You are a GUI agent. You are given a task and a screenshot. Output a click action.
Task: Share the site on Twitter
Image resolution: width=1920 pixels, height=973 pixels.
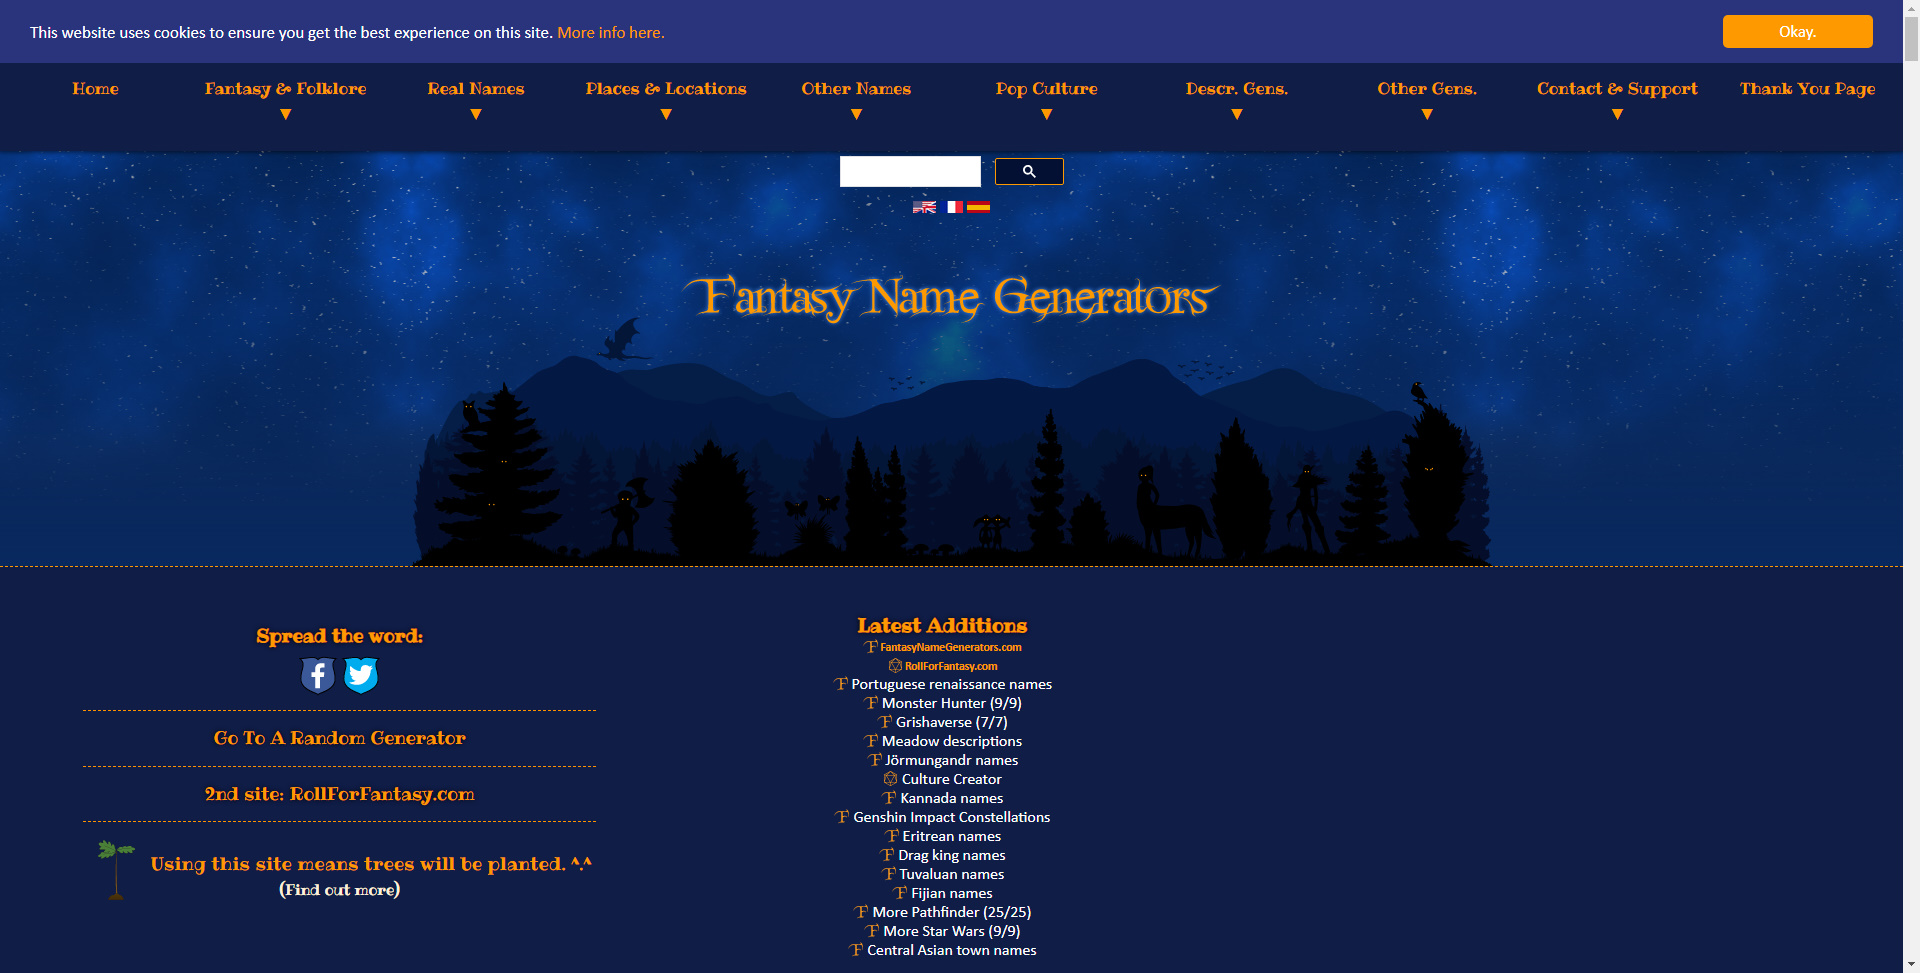(361, 676)
